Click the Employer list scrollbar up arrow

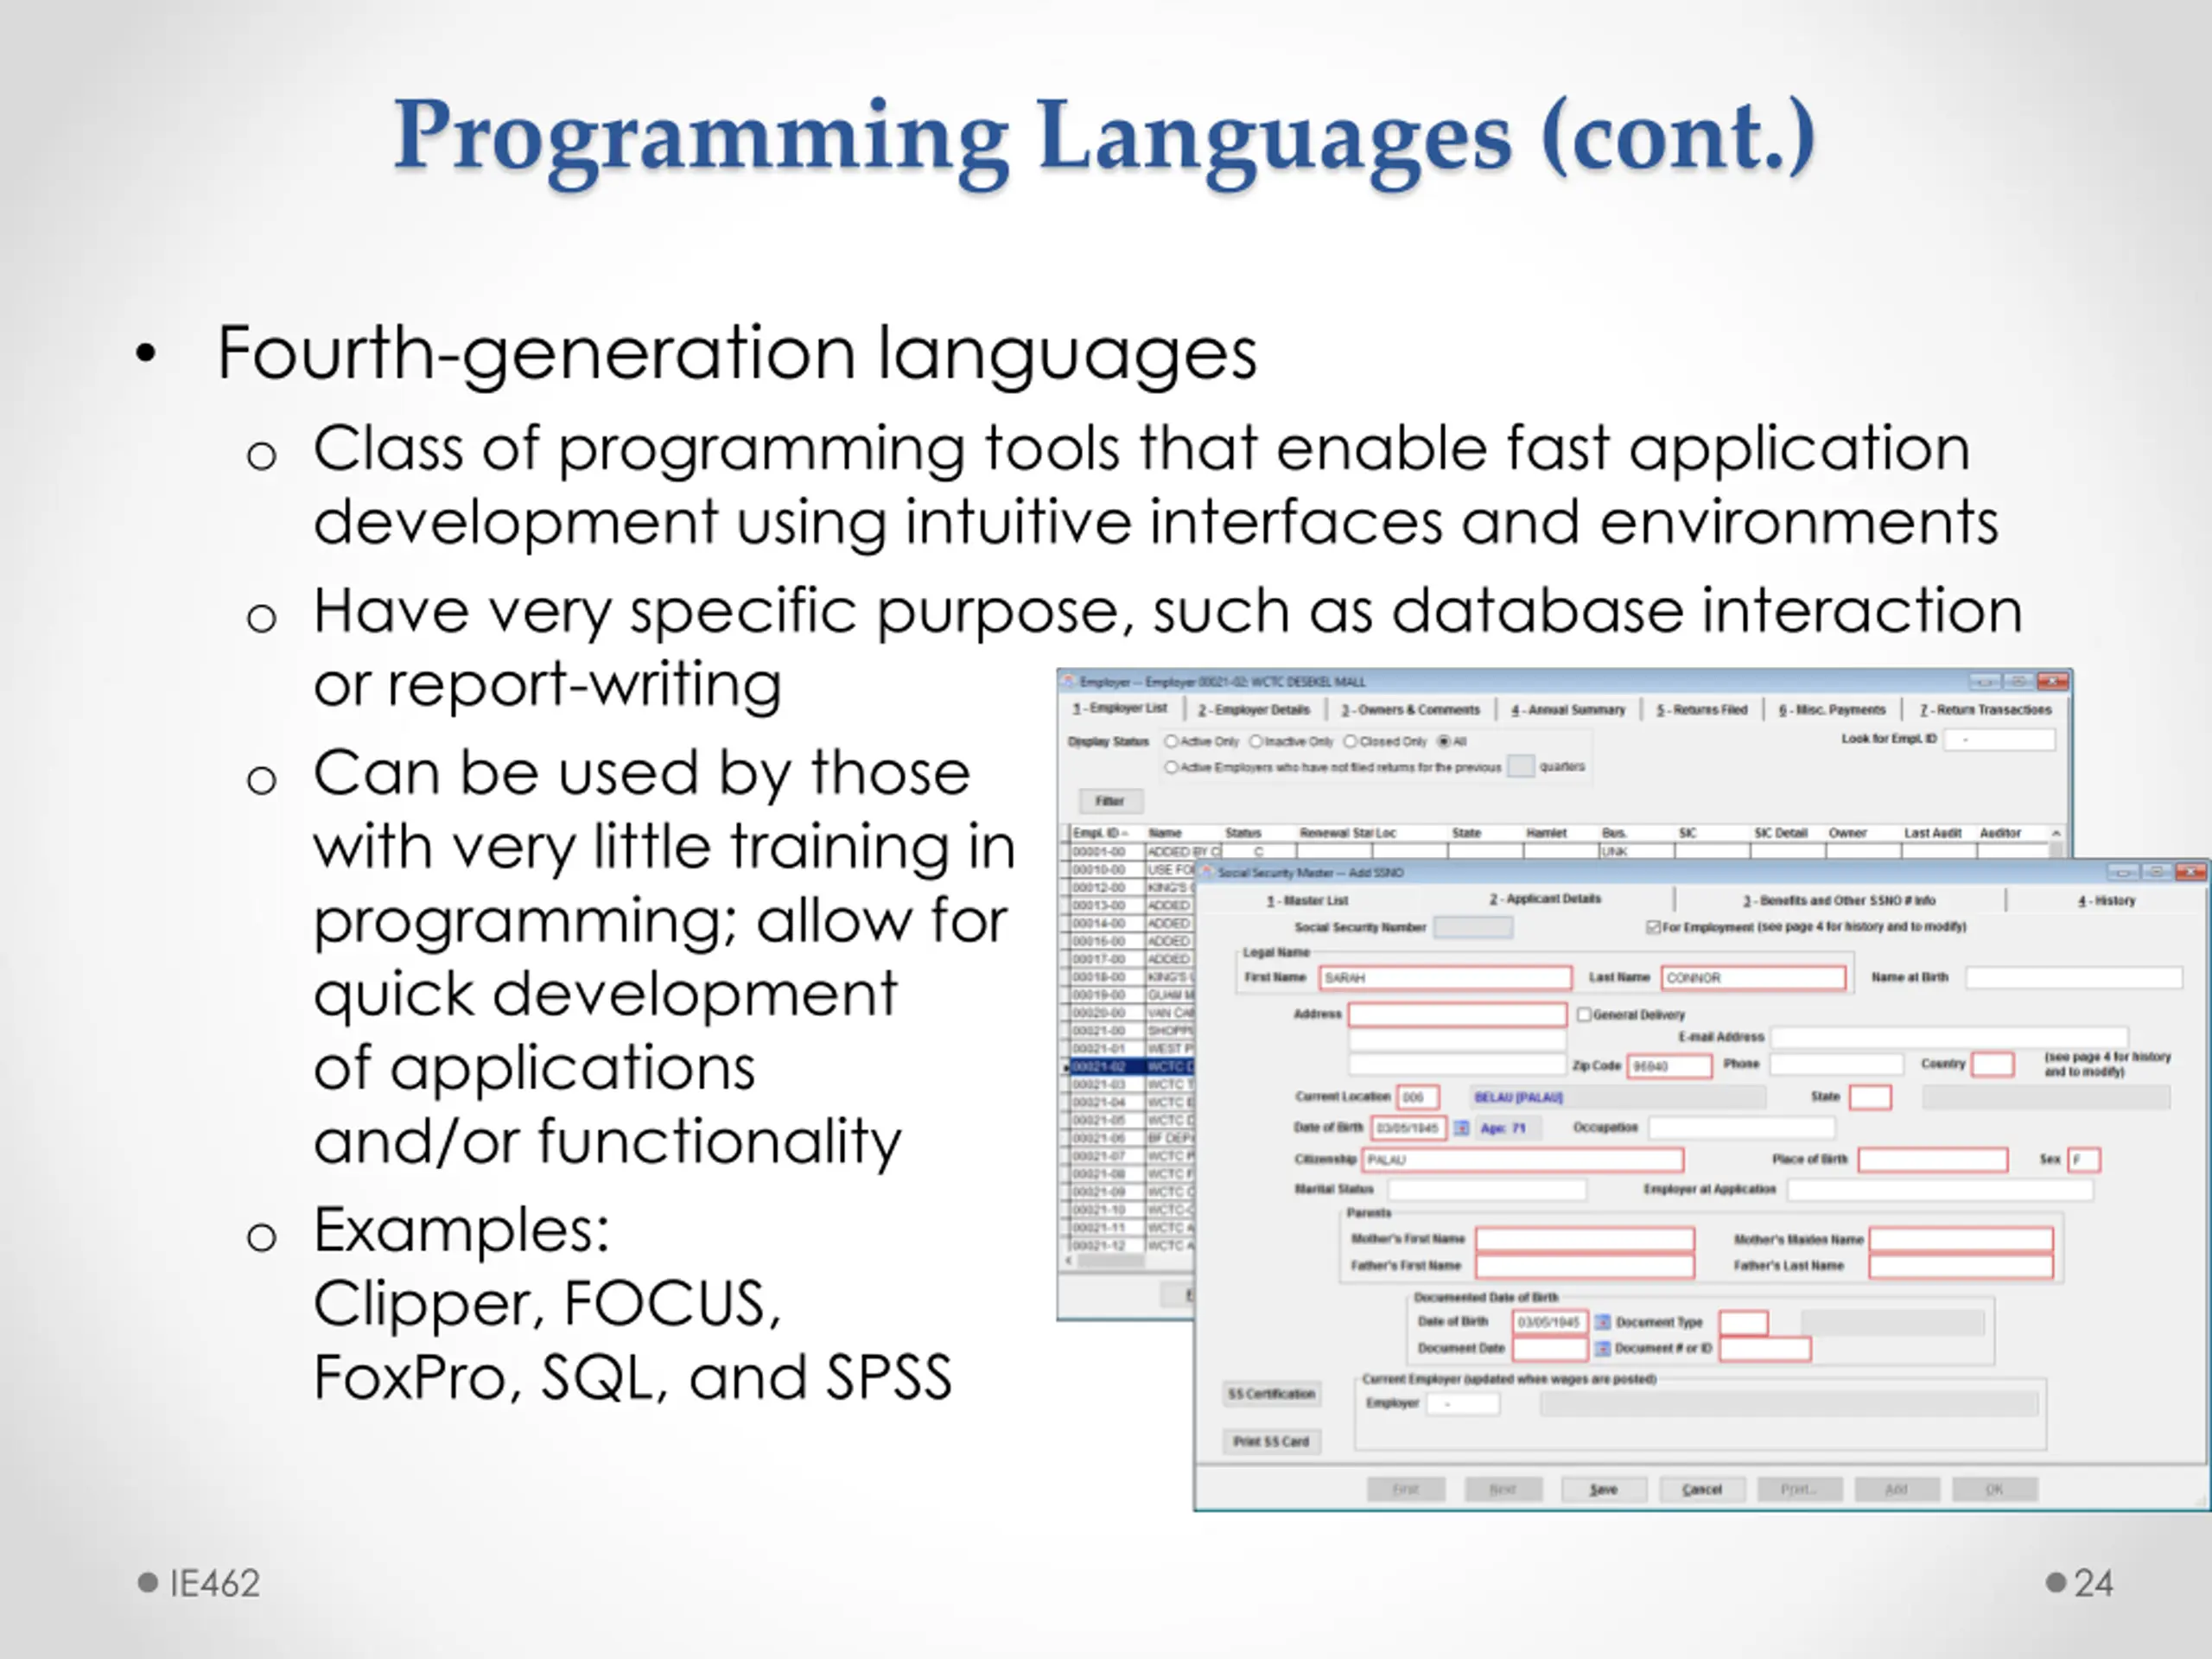(x=2056, y=832)
